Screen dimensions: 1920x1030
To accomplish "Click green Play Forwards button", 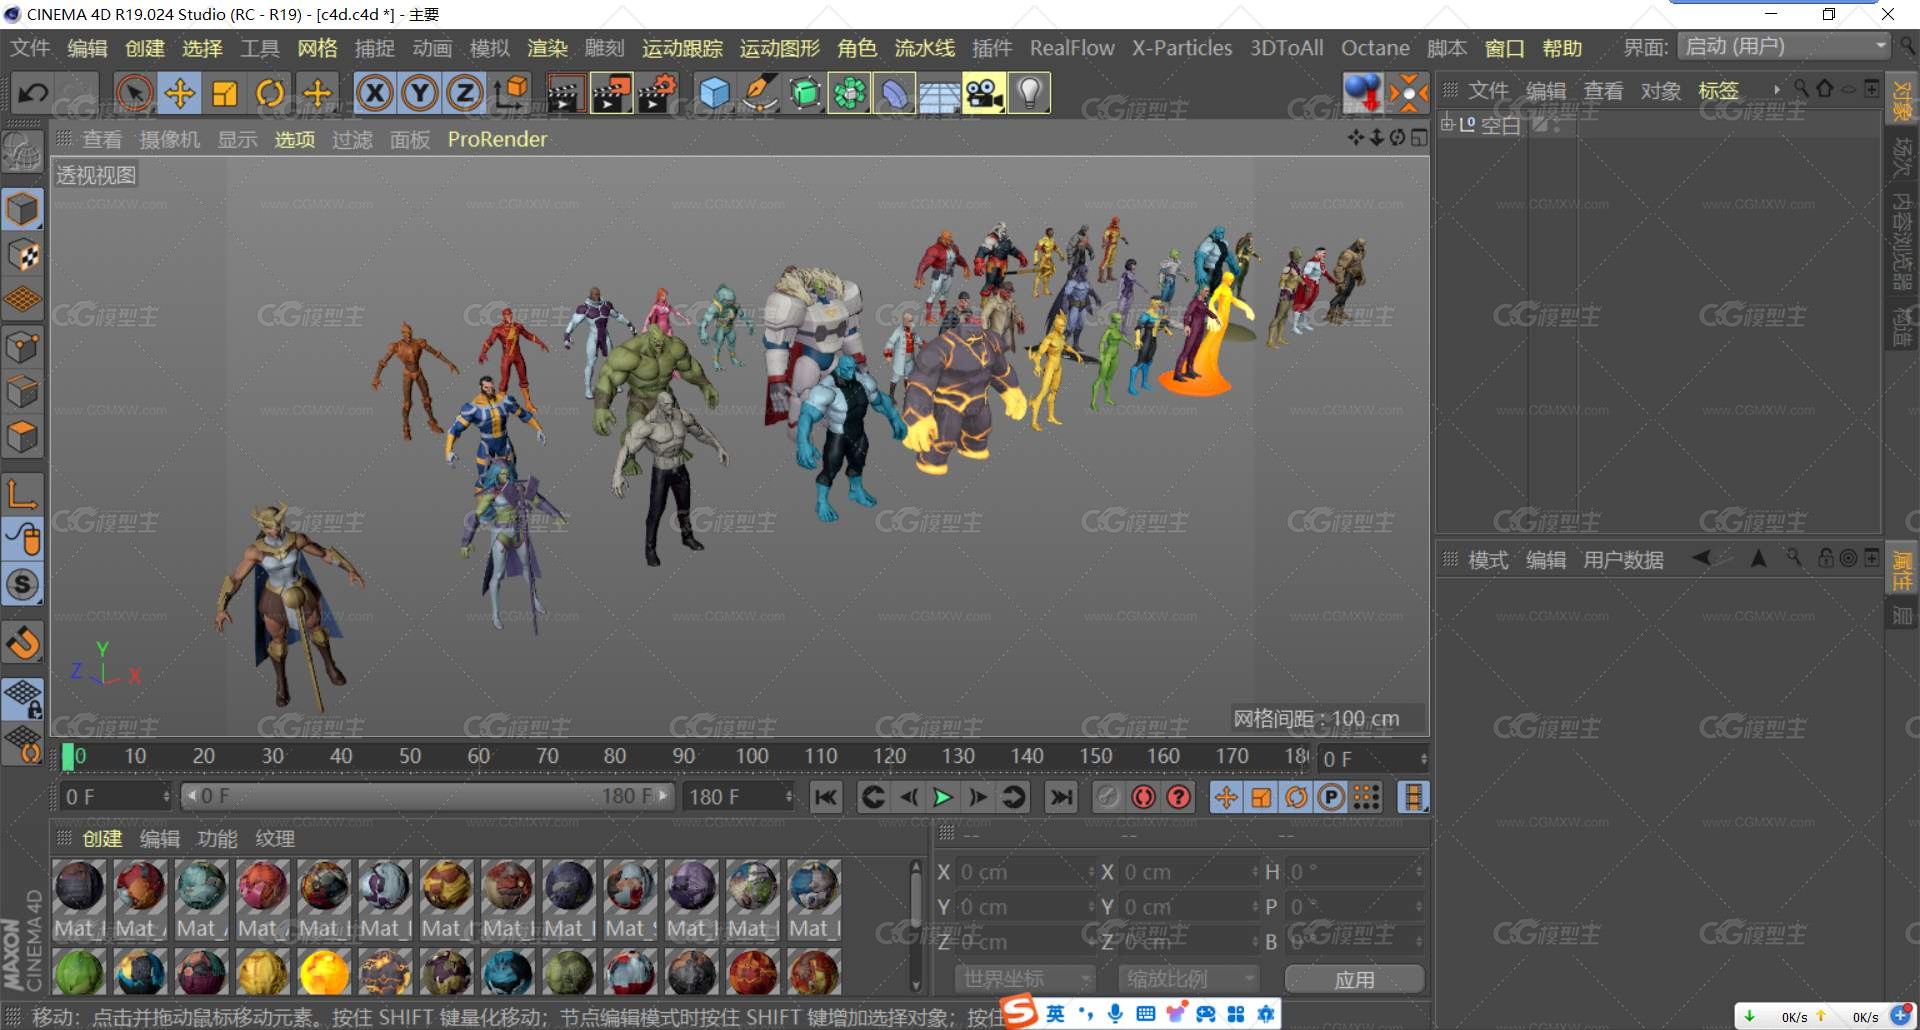I will click(942, 797).
